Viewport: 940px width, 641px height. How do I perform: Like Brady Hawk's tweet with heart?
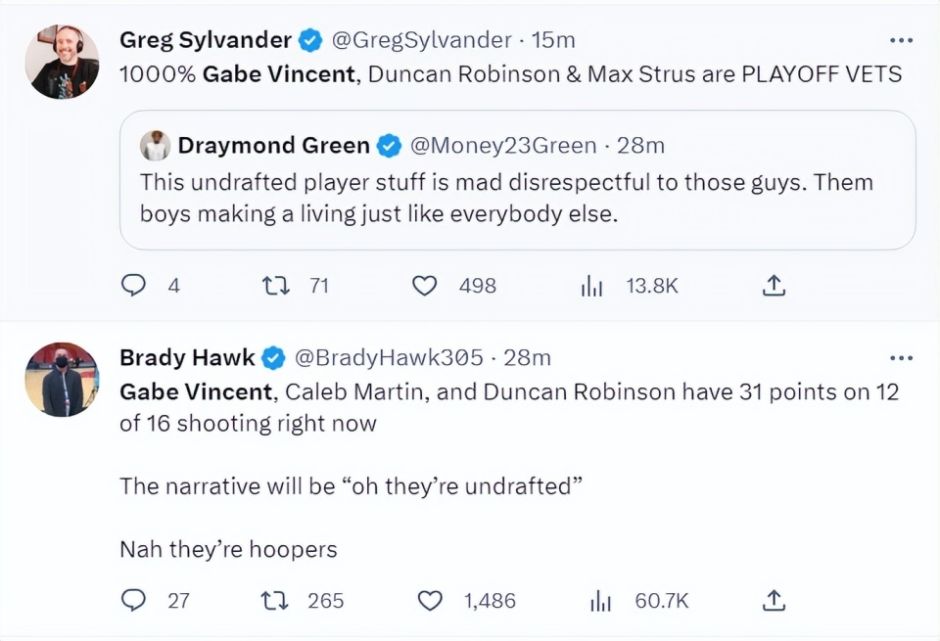tap(429, 600)
